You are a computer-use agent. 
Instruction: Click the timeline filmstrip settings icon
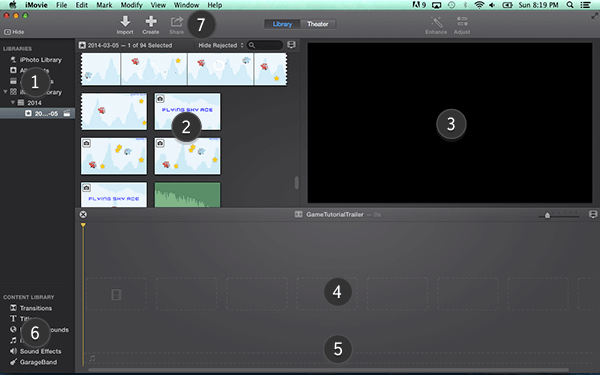(x=593, y=214)
